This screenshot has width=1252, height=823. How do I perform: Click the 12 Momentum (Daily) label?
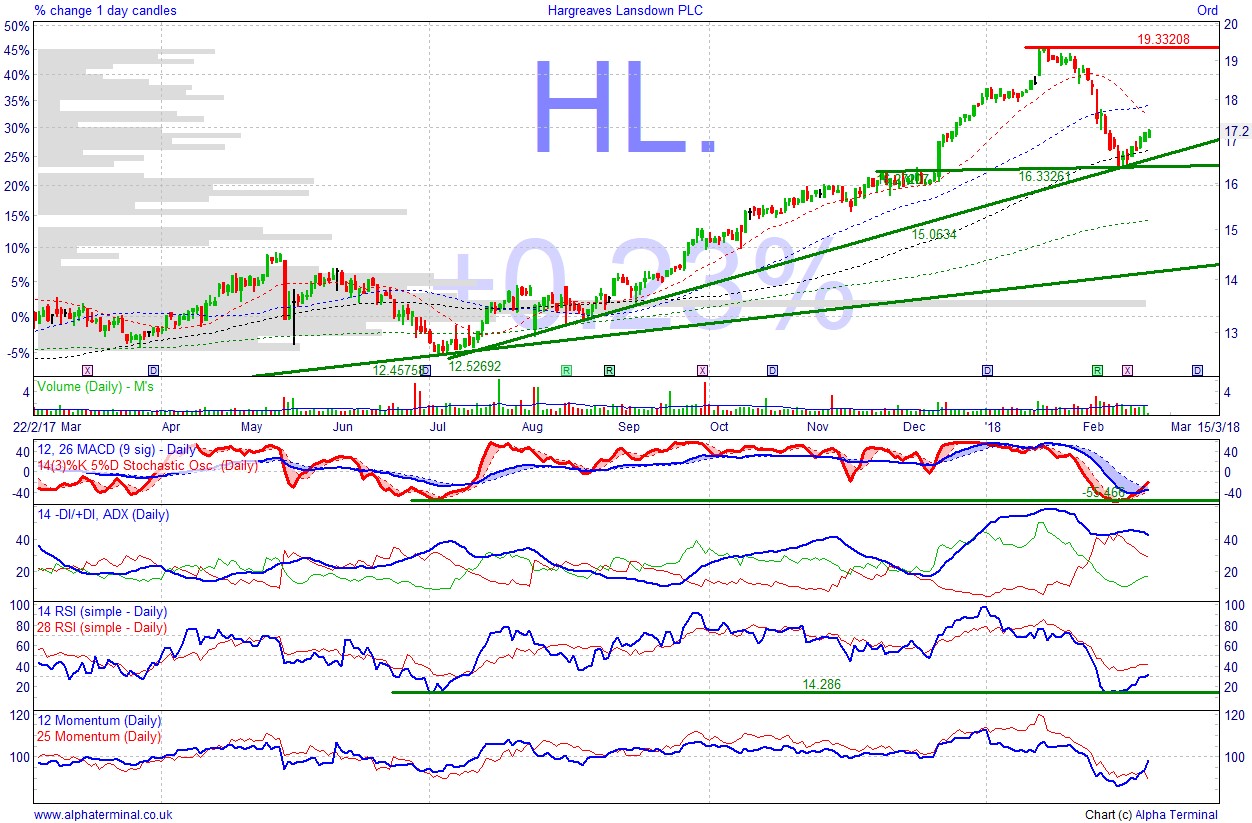pyautogui.click(x=98, y=721)
